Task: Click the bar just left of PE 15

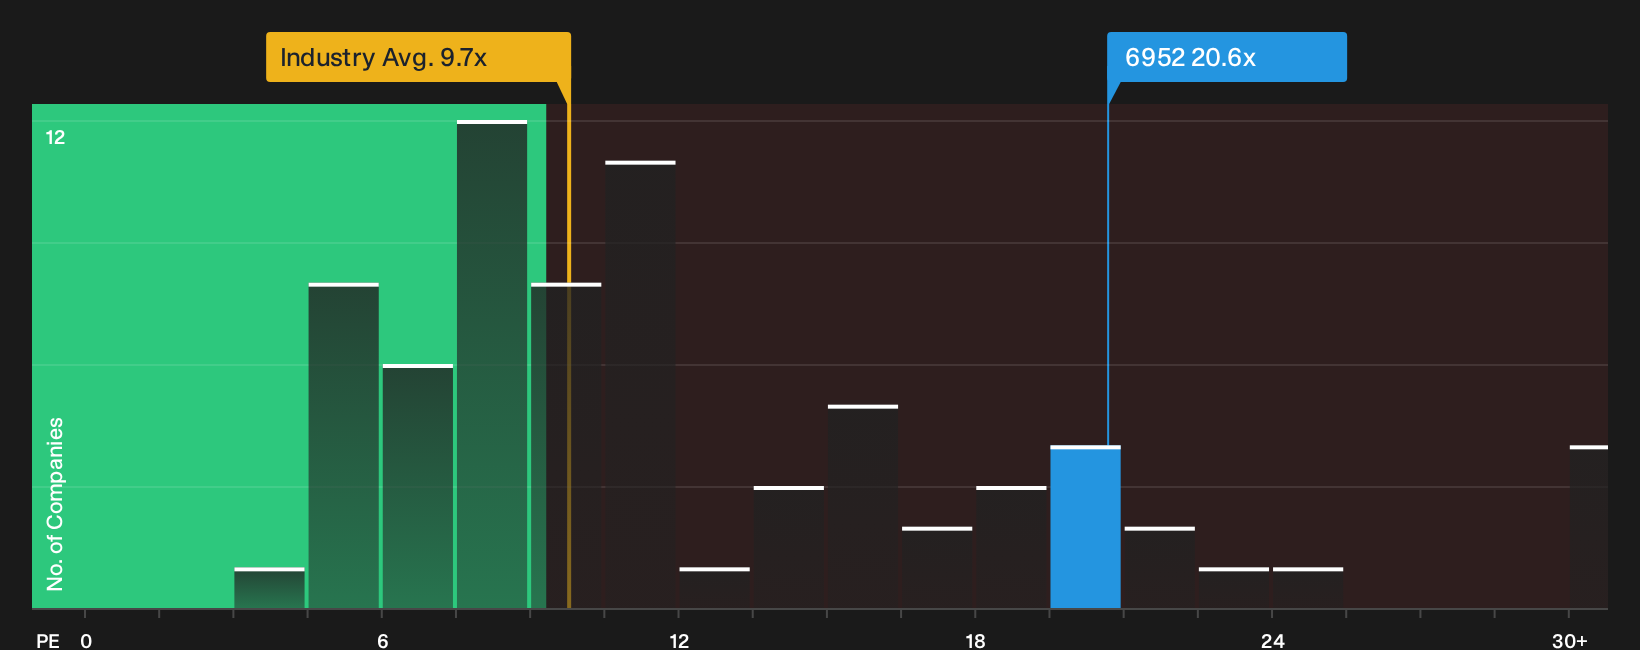Action: (789, 547)
